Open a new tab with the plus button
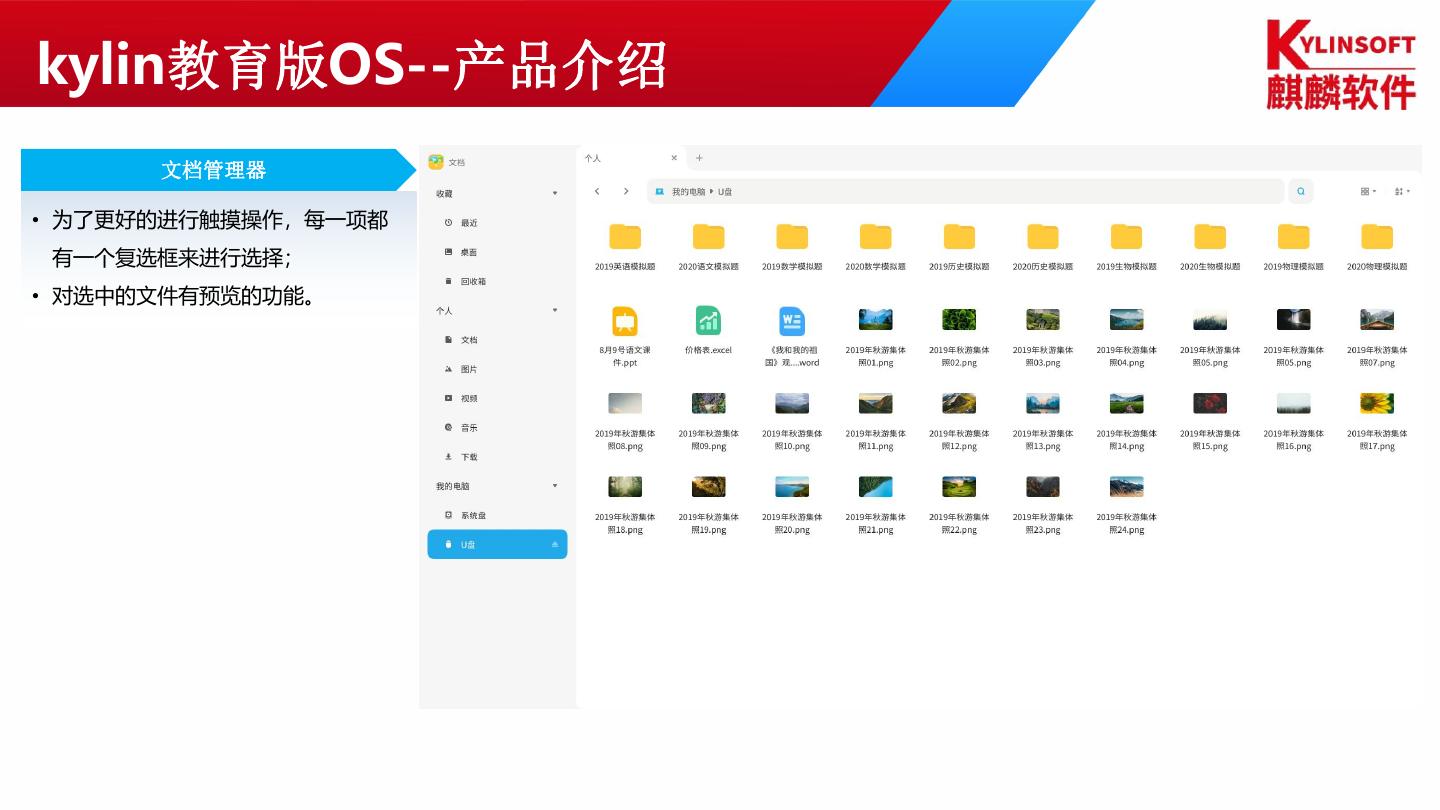Screen dimensions: 1440x810 pyautogui.click(x=699, y=158)
